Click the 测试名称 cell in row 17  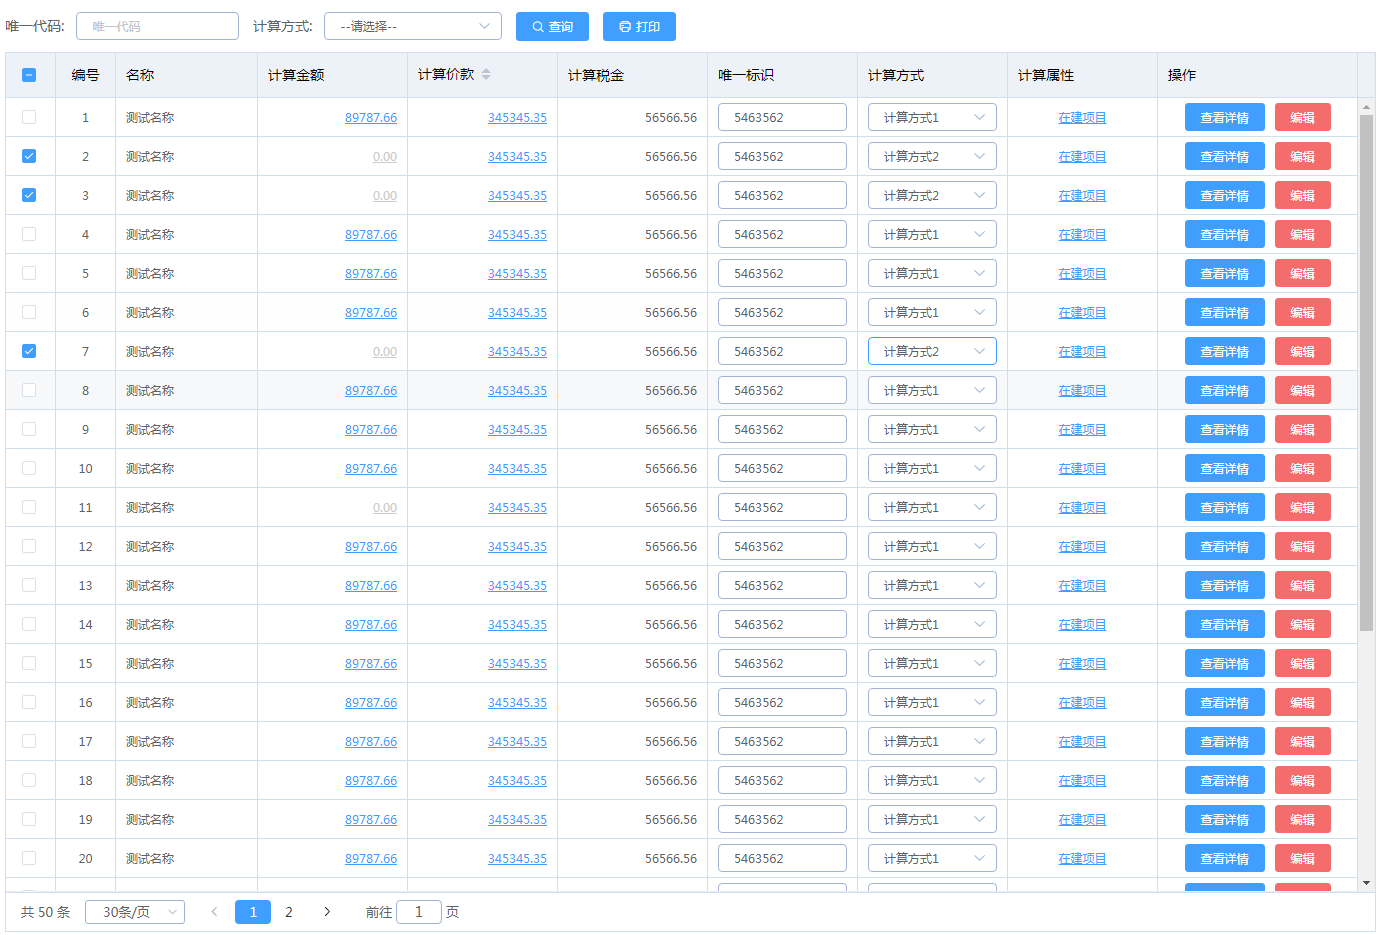coord(150,741)
